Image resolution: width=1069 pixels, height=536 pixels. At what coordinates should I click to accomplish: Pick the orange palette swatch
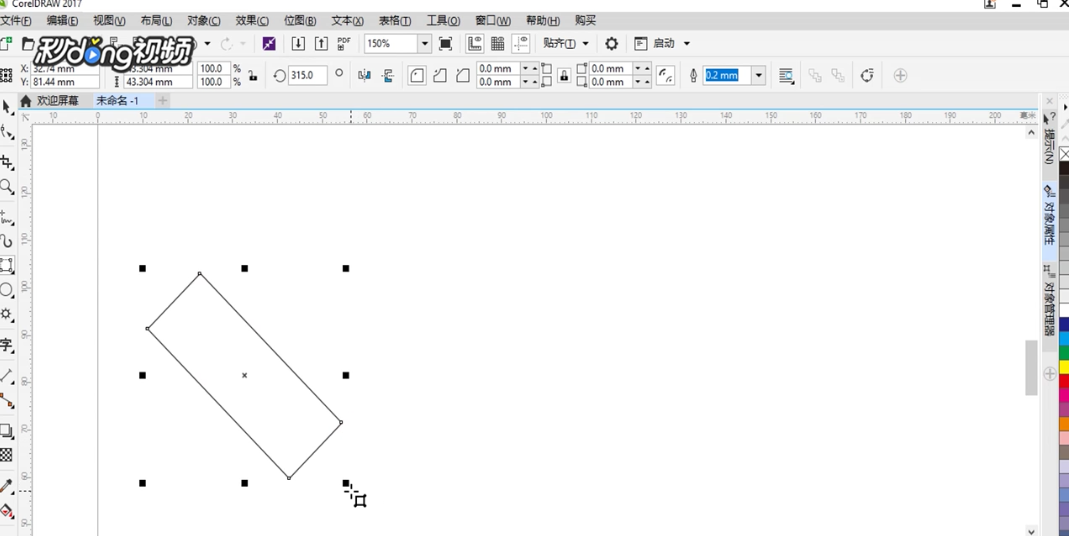click(x=1064, y=423)
